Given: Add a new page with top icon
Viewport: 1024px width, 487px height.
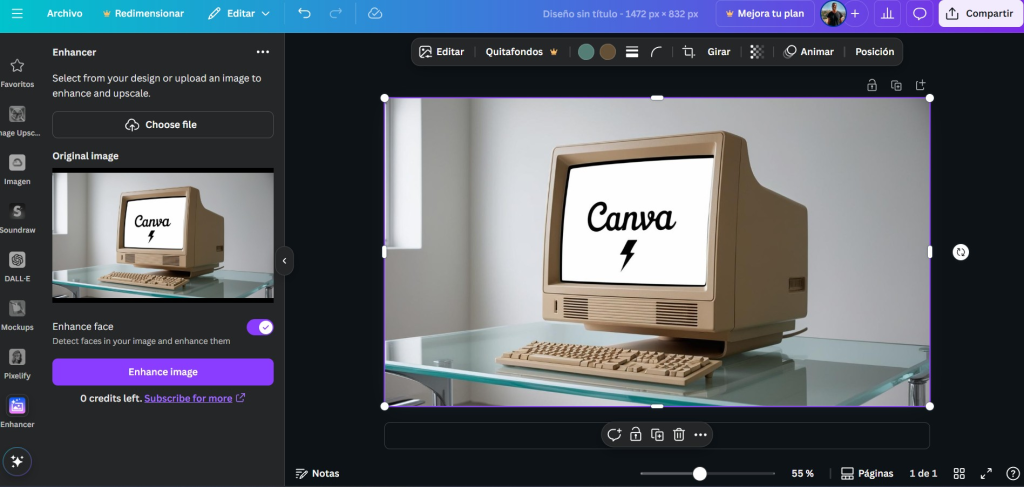Looking at the screenshot, I should pos(920,86).
